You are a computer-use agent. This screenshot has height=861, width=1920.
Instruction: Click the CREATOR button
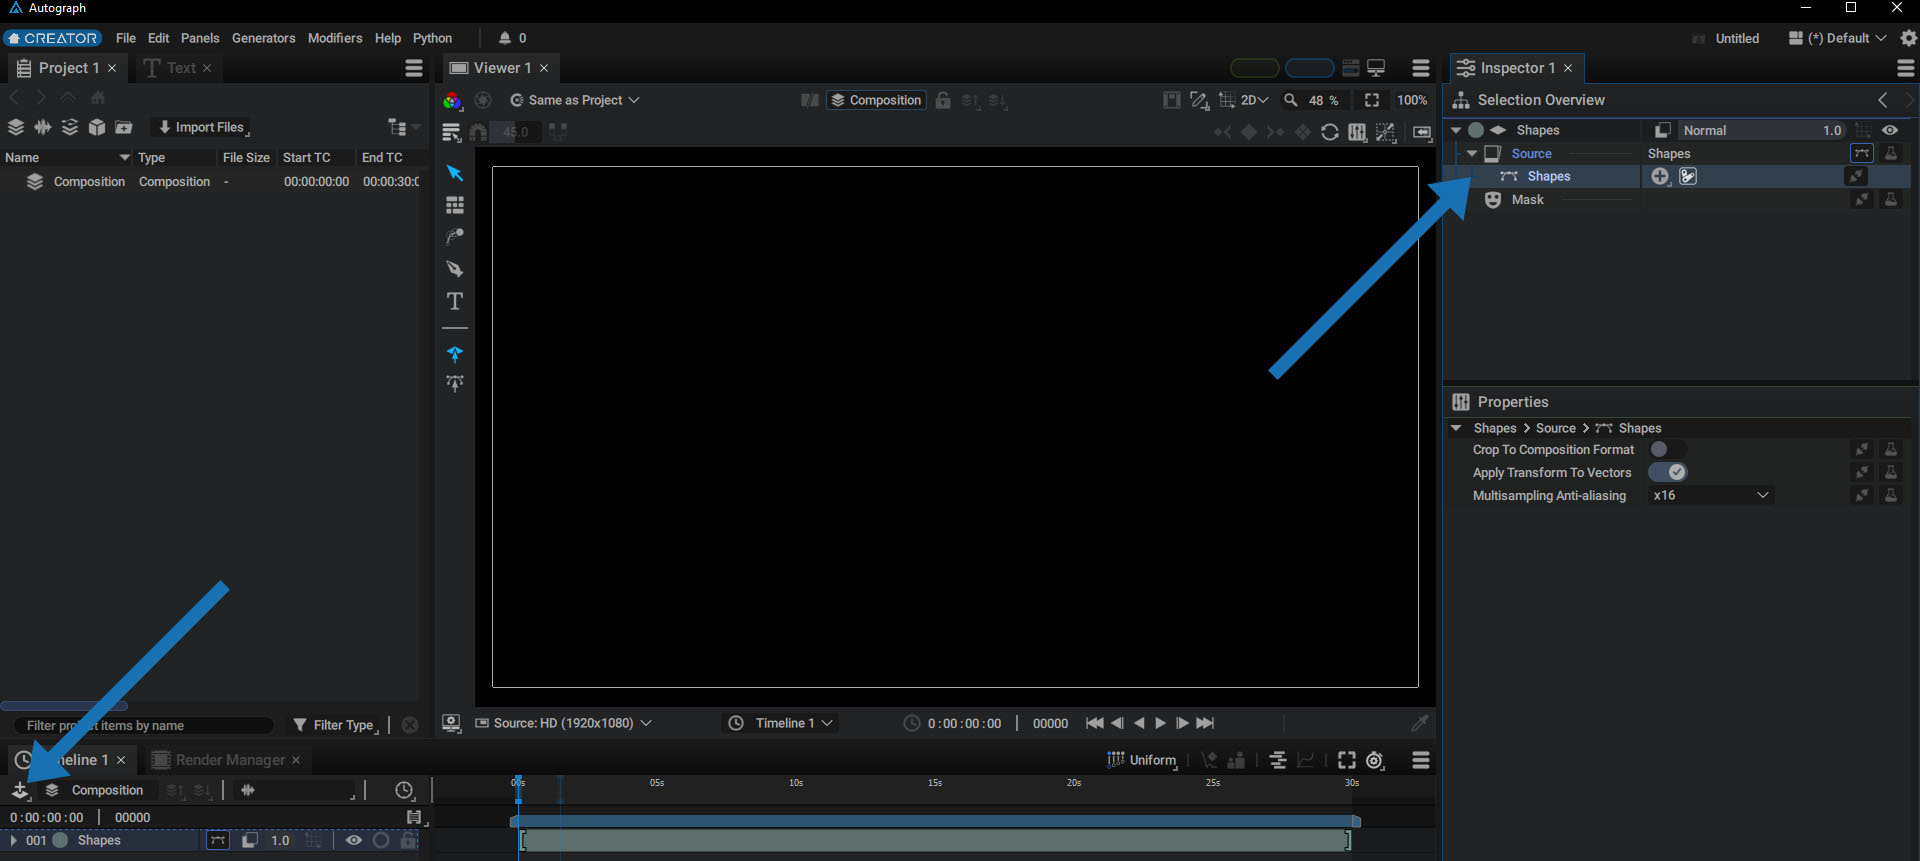pos(52,38)
